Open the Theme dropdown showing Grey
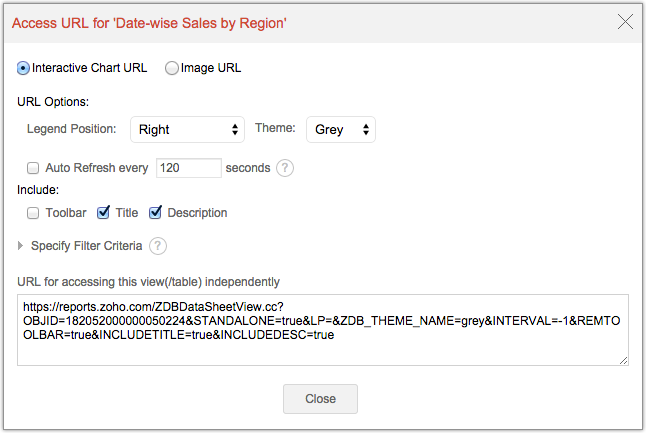Image resolution: width=646 pixels, height=433 pixels. [341, 129]
